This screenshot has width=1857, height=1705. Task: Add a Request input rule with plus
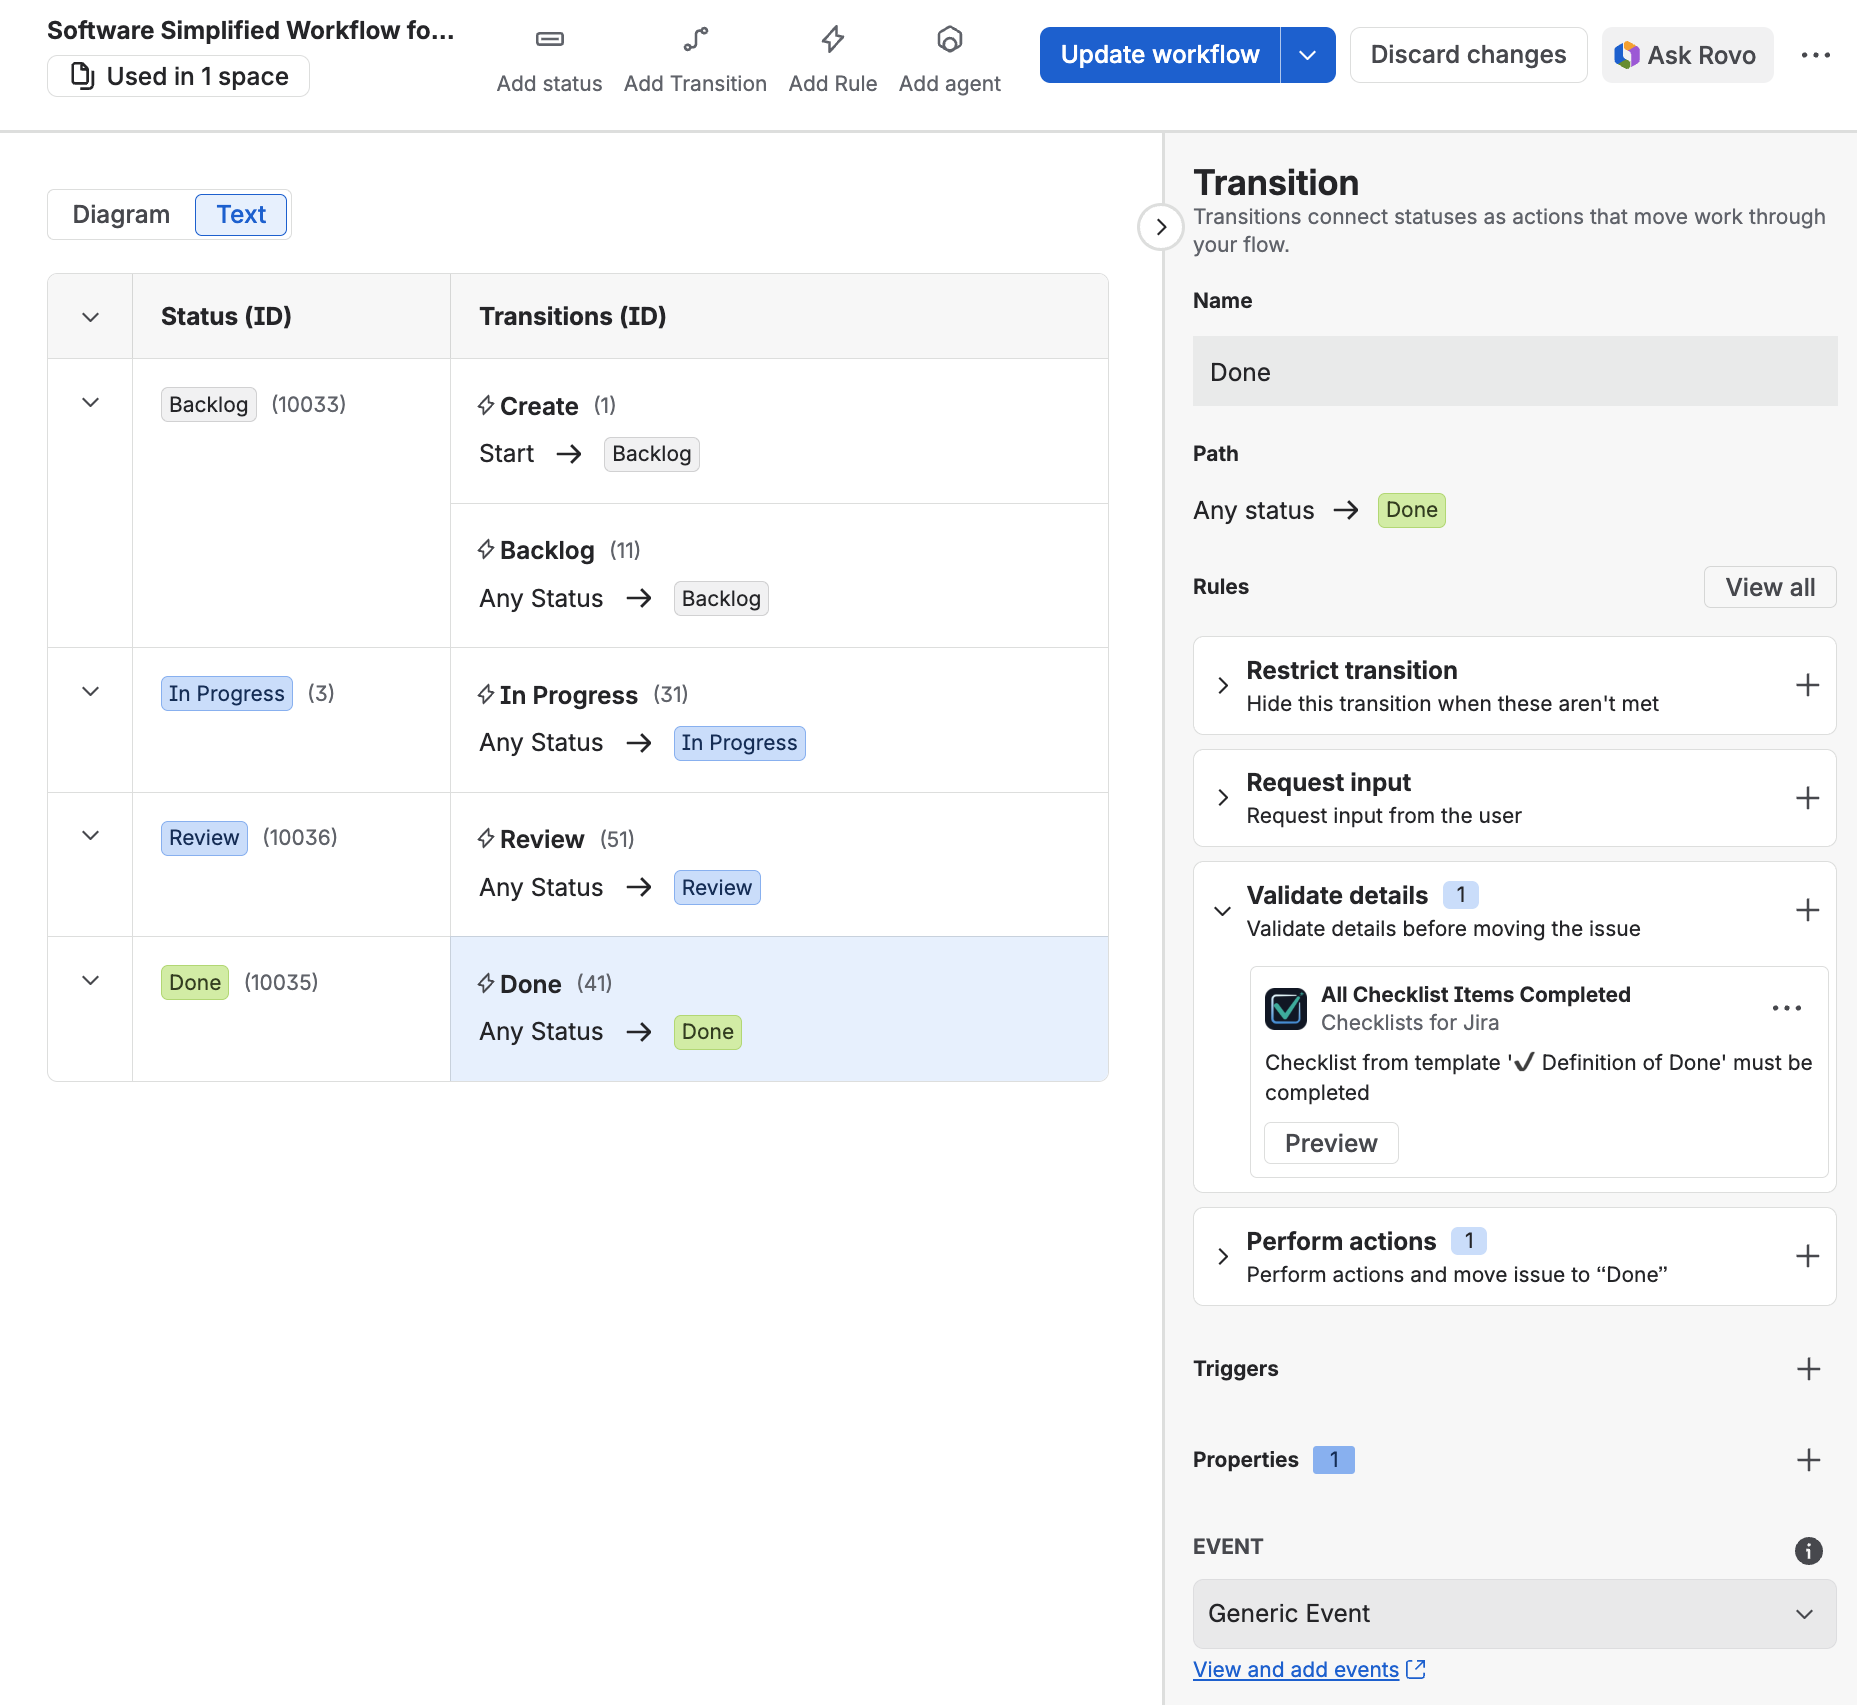click(x=1806, y=798)
